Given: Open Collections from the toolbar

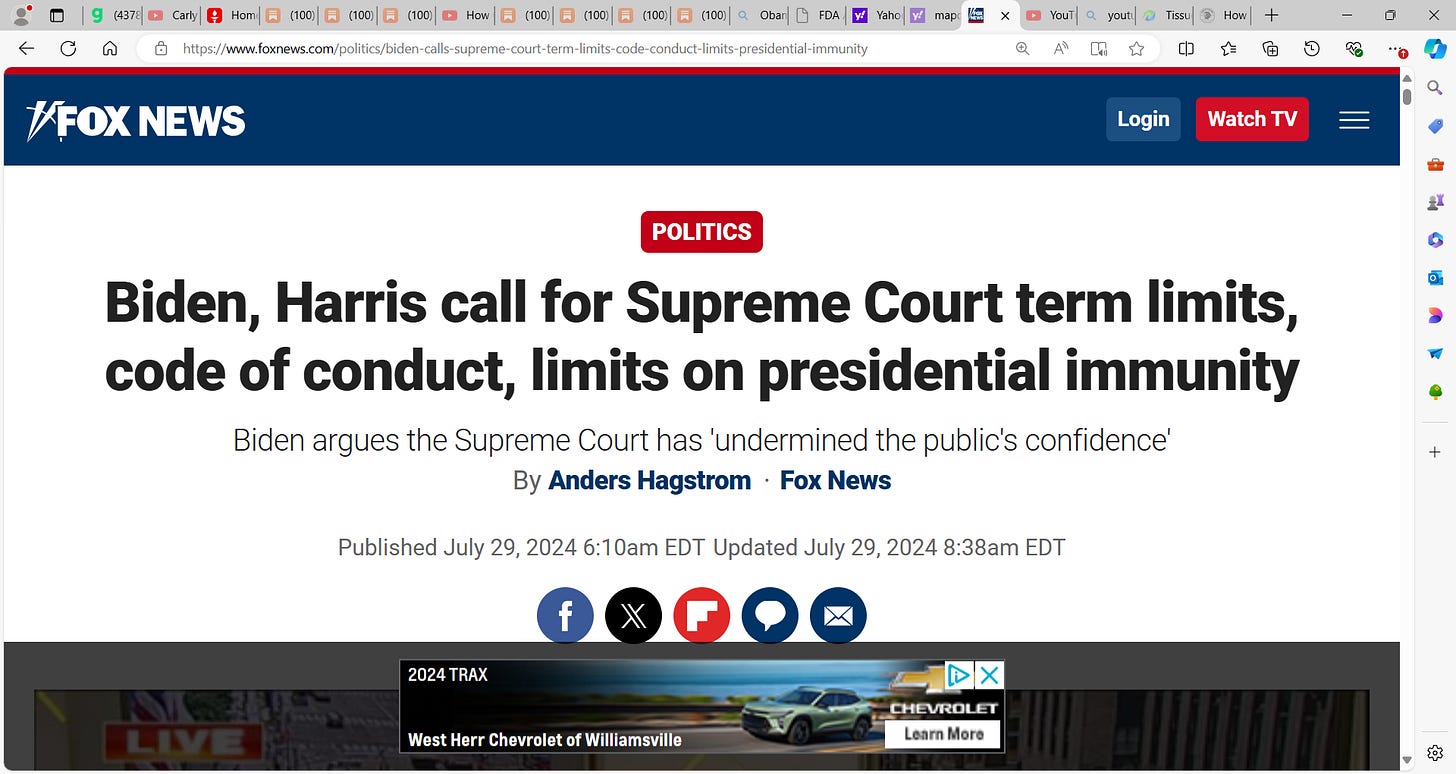Looking at the screenshot, I should [1270, 49].
